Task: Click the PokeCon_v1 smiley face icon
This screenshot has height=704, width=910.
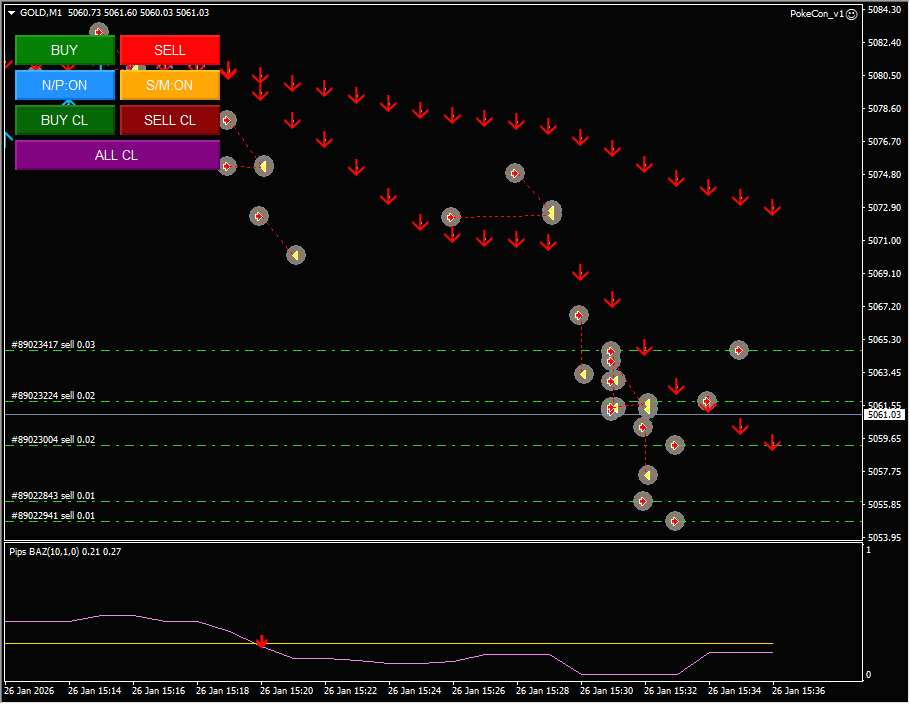Action: [851, 15]
